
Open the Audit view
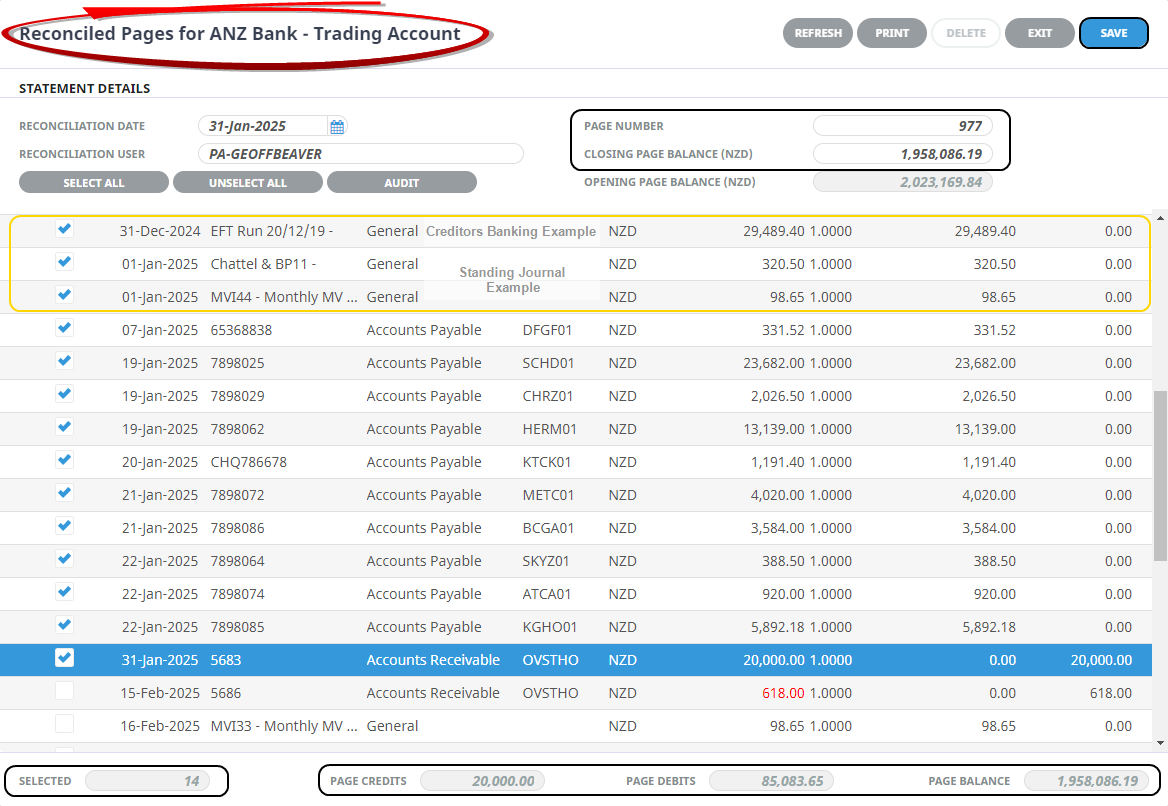point(401,183)
